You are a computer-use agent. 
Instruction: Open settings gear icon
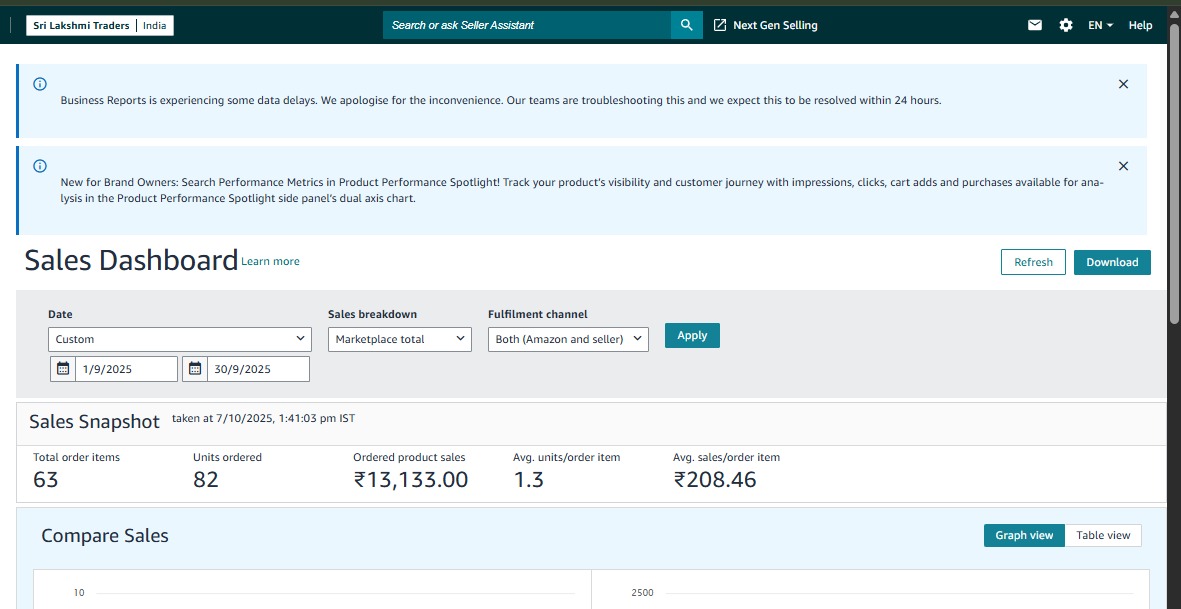(1065, 25)
